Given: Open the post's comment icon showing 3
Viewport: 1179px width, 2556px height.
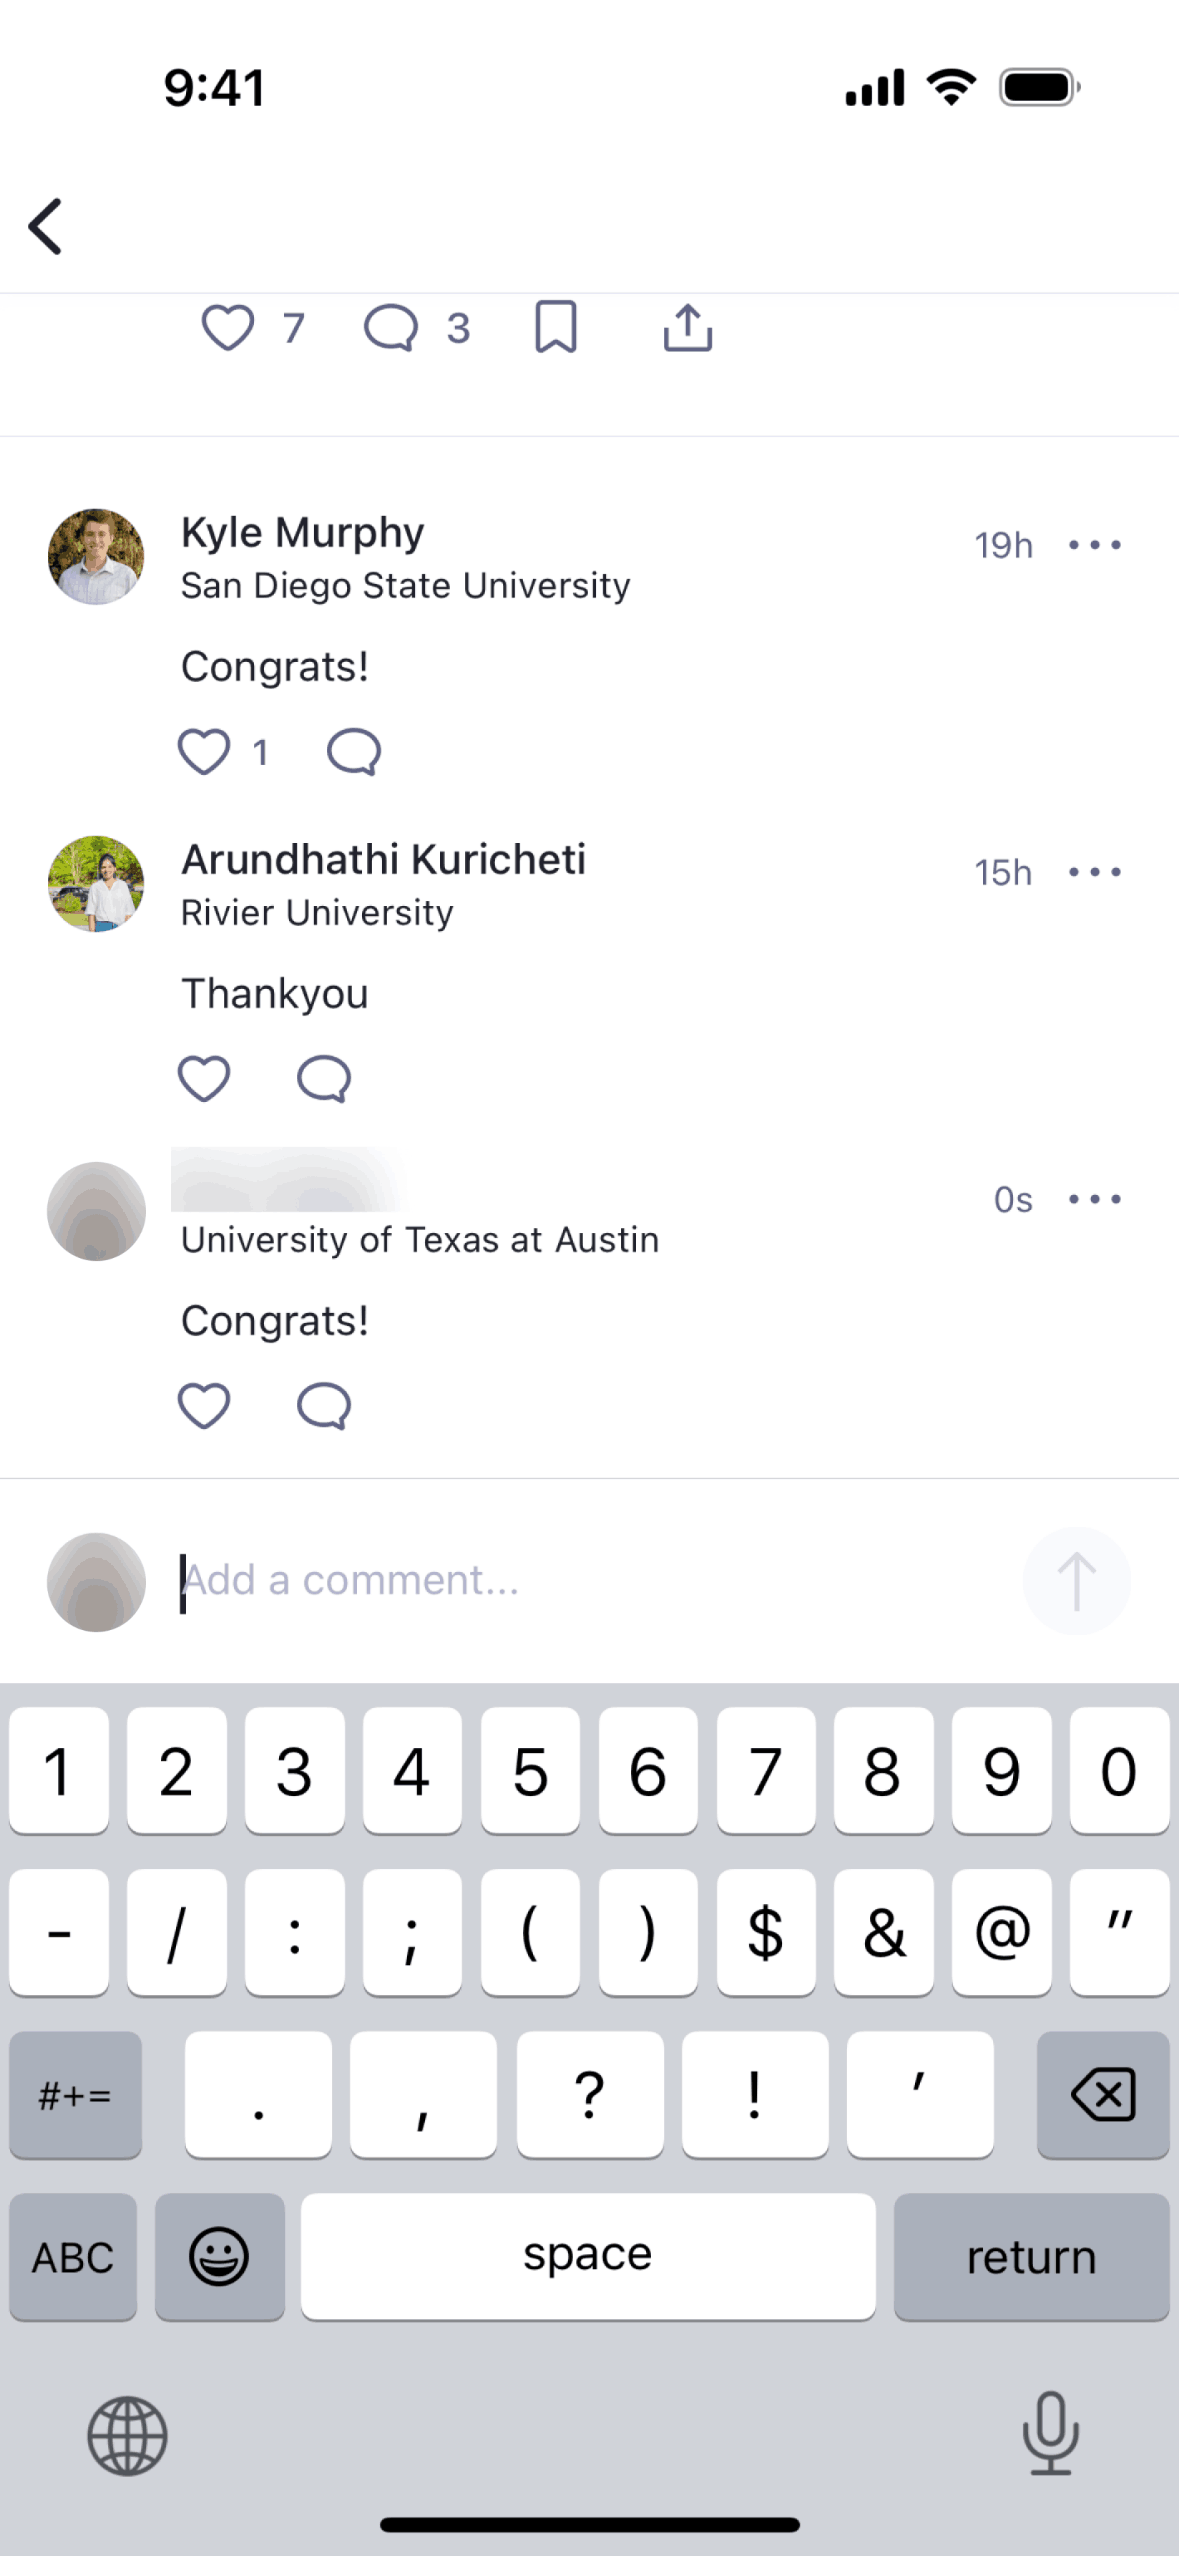Looking at the screenshot, I should coord(391,328).
